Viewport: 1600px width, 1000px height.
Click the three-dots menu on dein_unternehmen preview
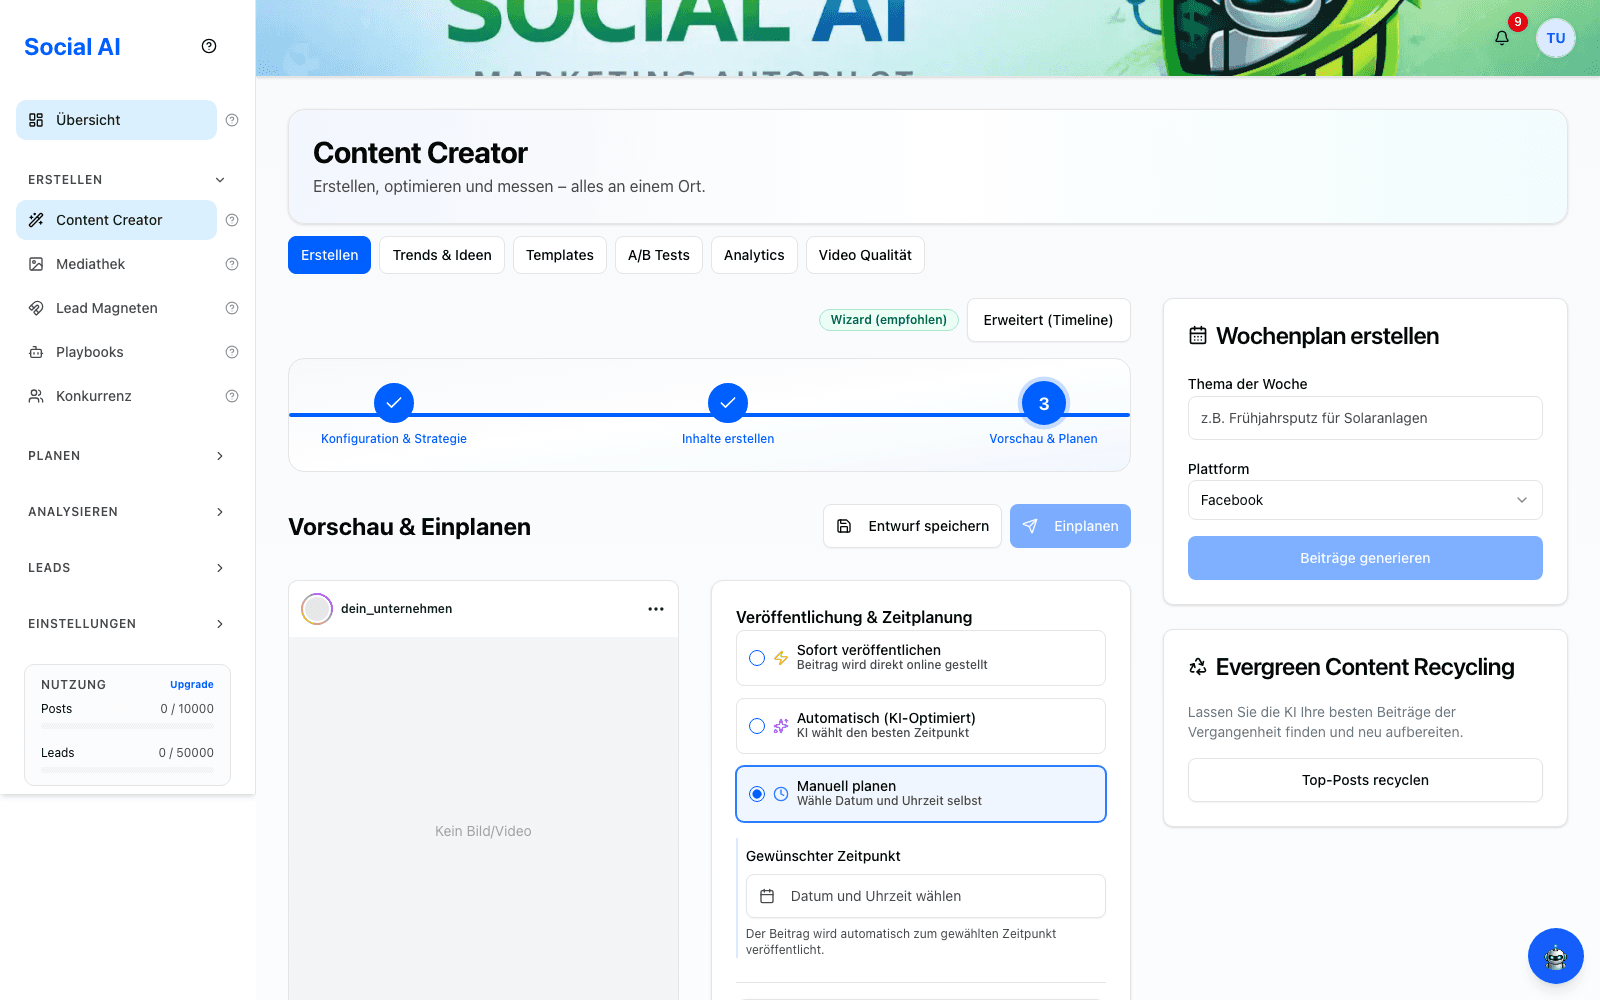[656, 609]
